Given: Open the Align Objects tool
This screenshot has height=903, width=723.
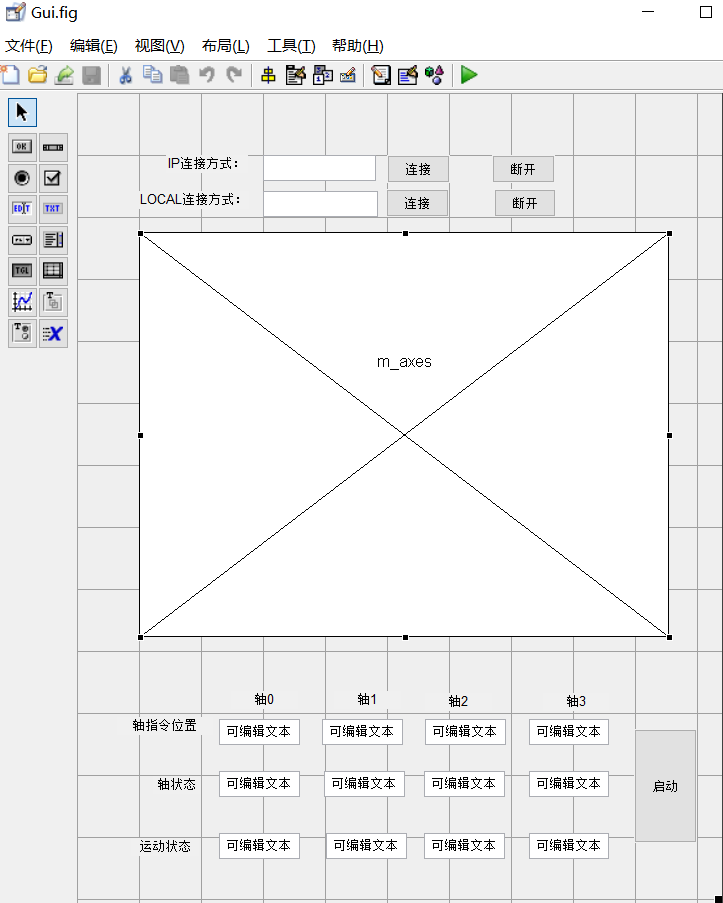Looking at the screenshot, I should pyautogui.click(x=268, y=75).
